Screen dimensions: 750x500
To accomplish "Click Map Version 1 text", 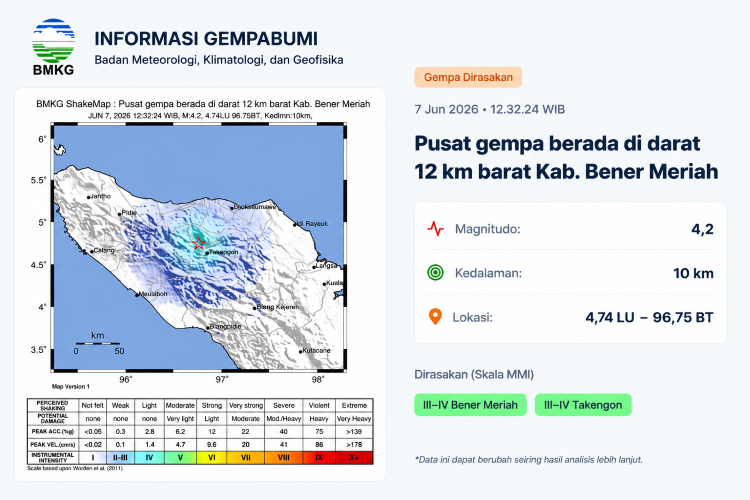I will coord(71,386).
